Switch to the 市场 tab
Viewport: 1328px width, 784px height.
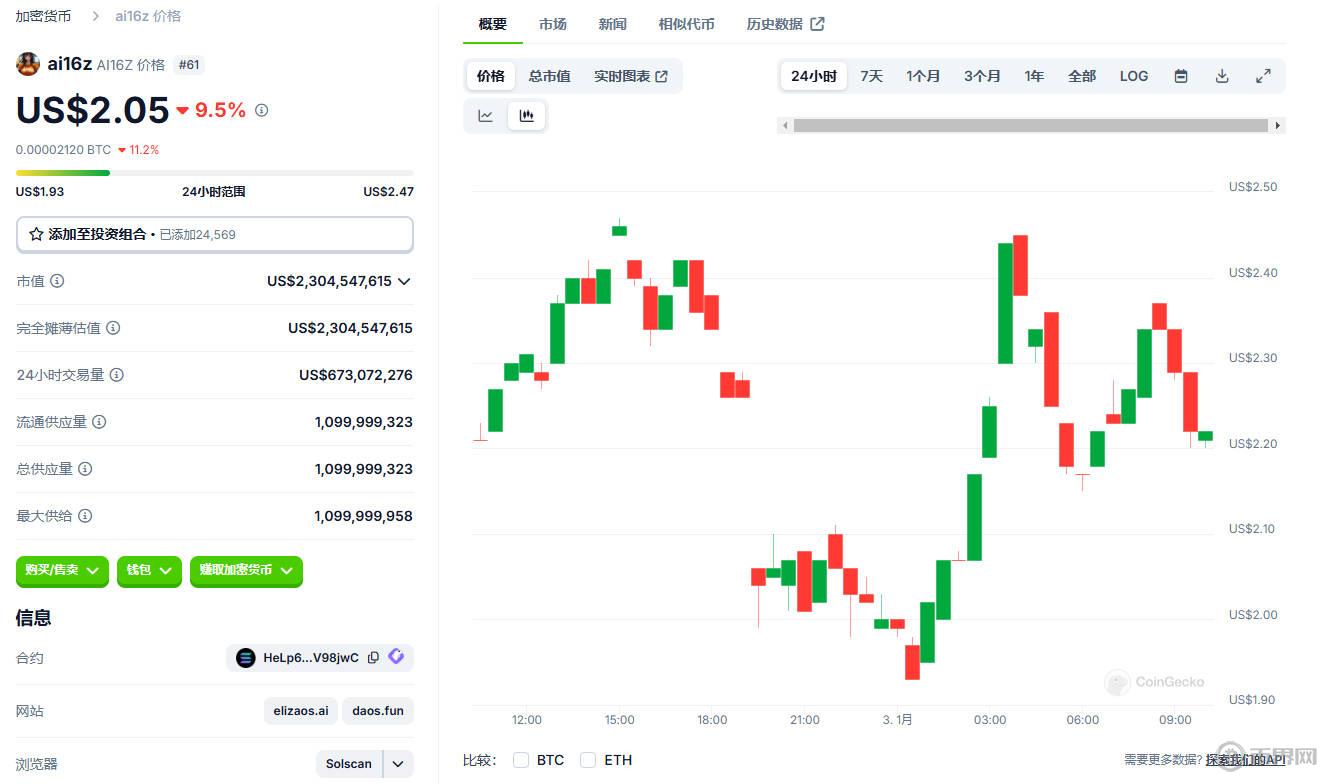[x=552, y=24]
